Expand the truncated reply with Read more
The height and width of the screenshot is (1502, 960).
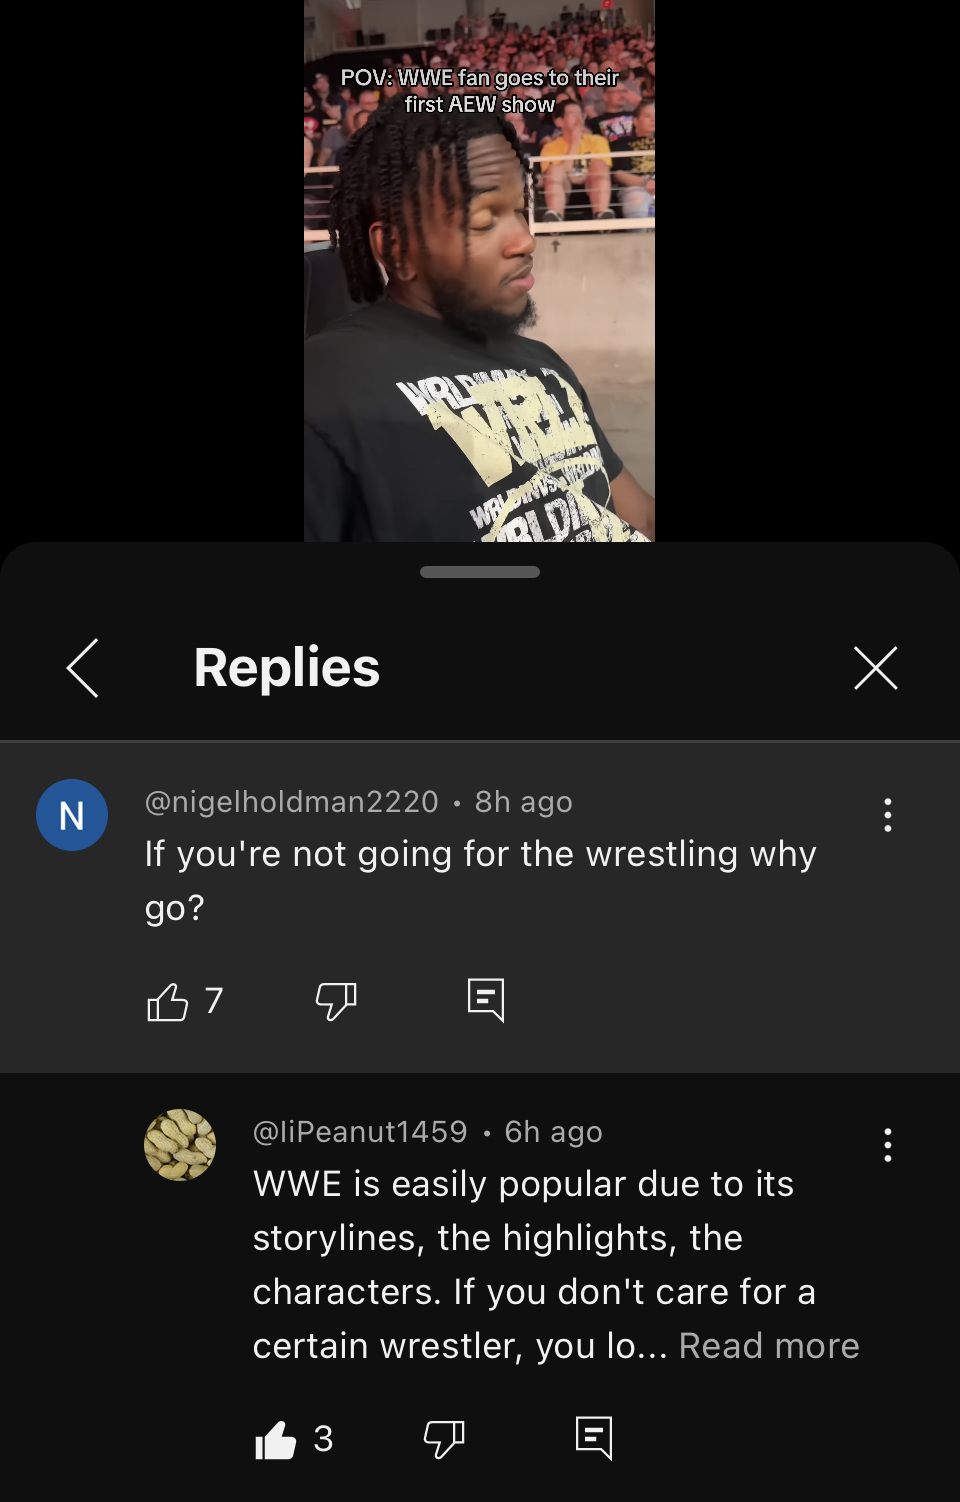[x=769, y=1346]
